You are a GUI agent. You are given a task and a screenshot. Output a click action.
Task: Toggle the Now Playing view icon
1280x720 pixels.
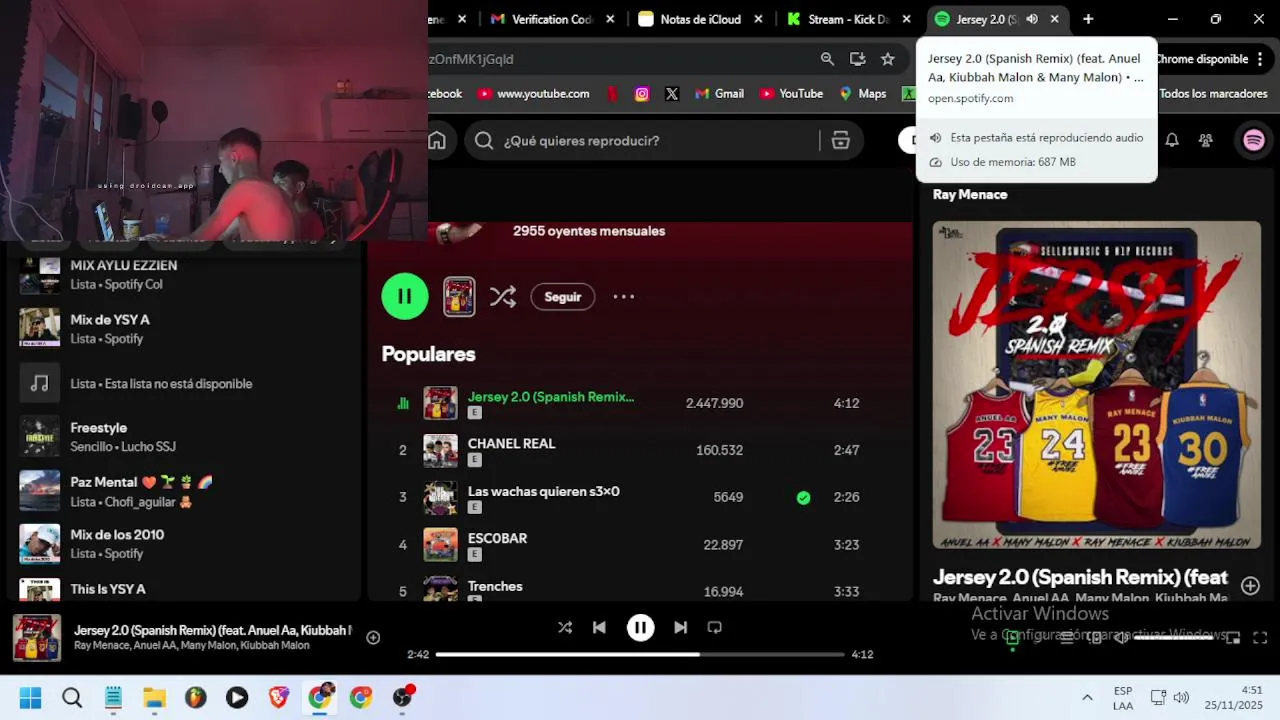1012,637
